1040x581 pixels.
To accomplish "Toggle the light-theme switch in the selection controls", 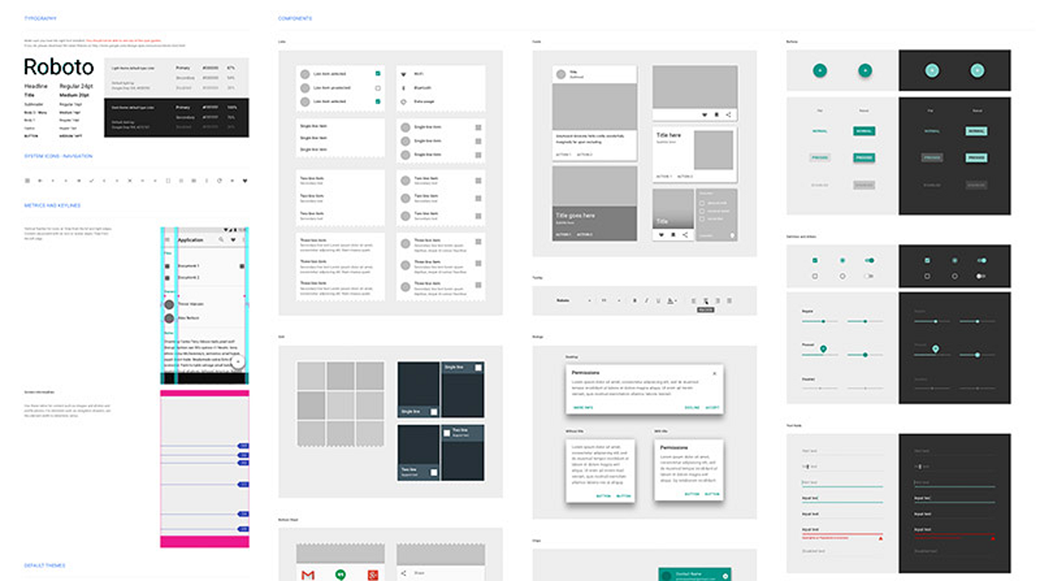I will (x=869, y=260).
